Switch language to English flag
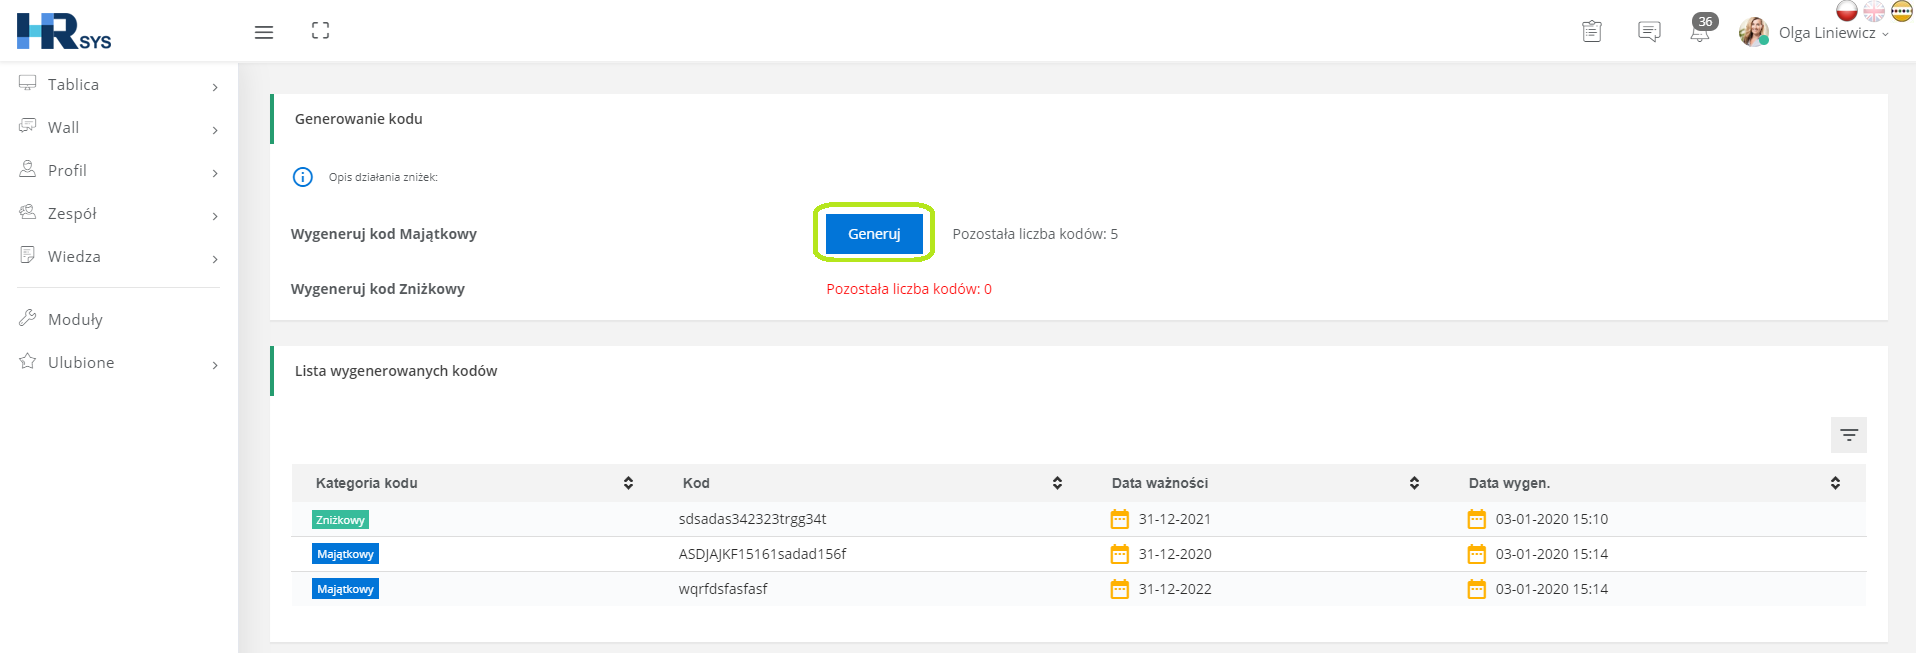This screenshot has width=1916, height=653. tap(1874, 11)
